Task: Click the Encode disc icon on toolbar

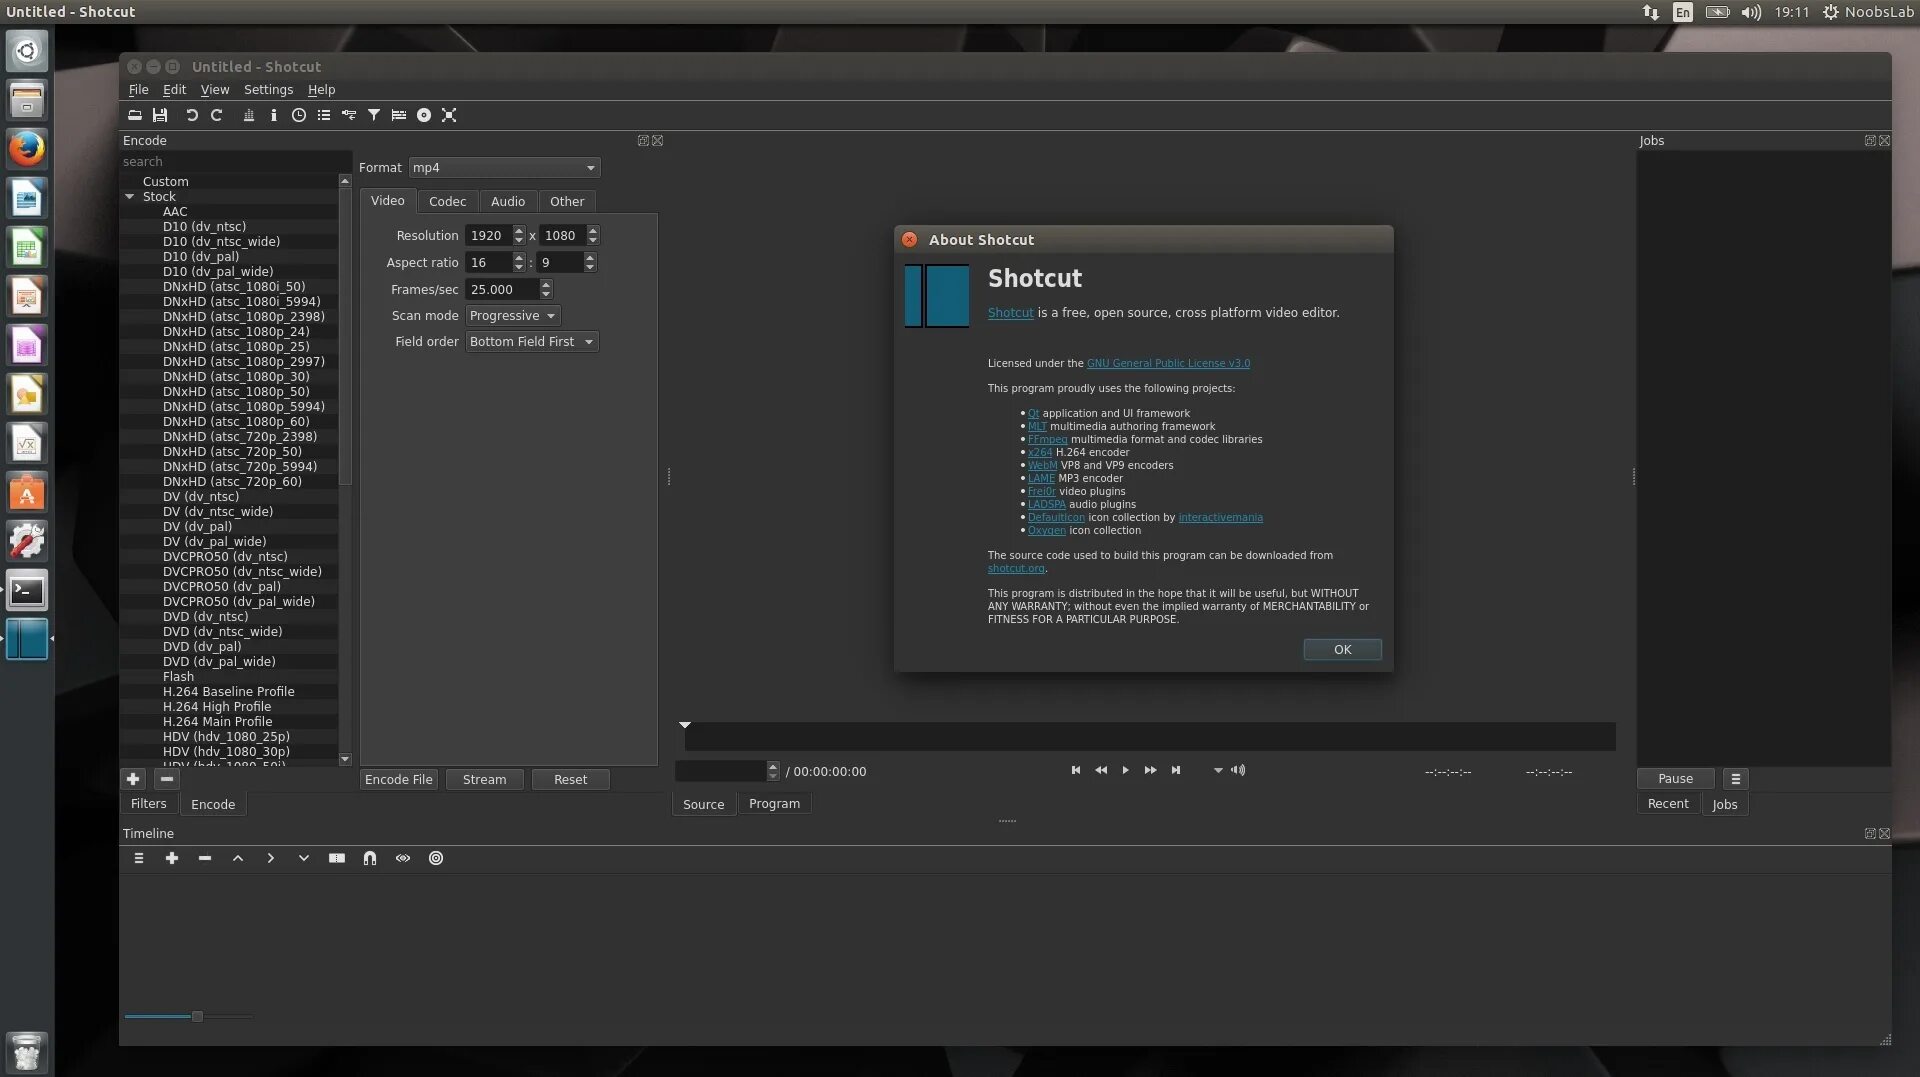Action: tap(424, 115)
